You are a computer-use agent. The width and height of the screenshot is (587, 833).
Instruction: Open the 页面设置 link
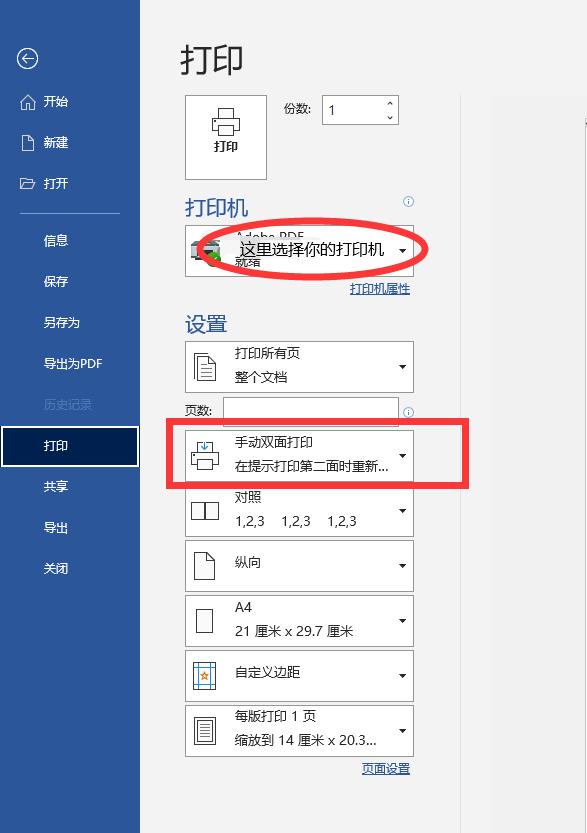click(x=386, y=769)
